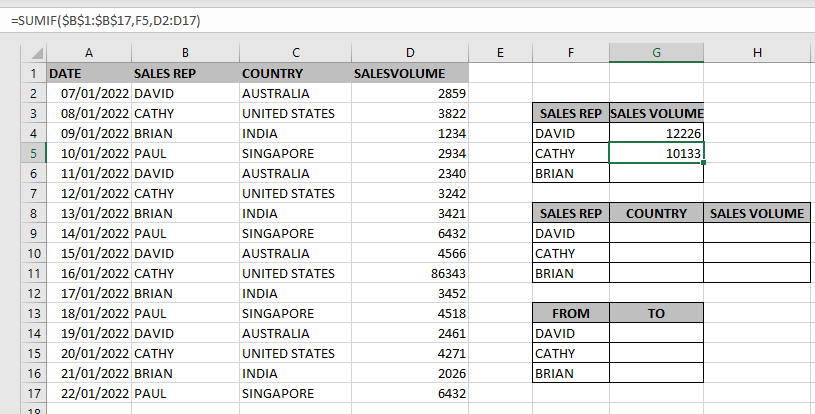Select column B header
The width and height of the screenshot is (815, 414).
[185, 52]
